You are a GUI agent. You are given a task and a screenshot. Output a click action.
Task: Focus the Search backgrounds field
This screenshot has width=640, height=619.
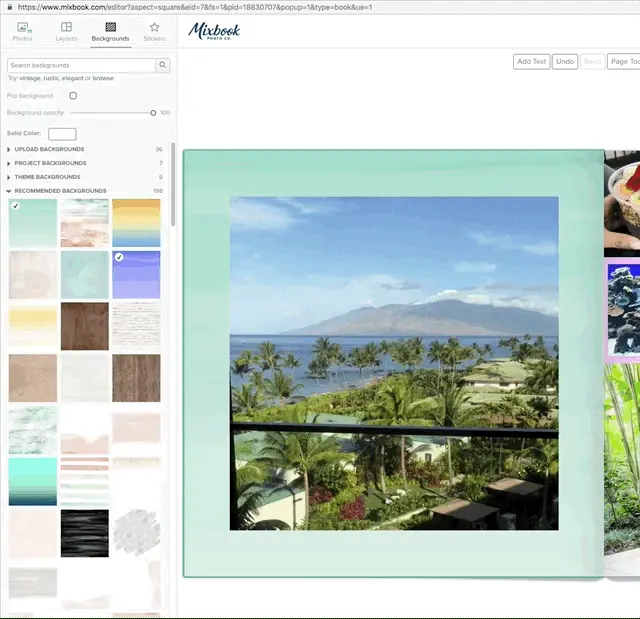[80, 65]
